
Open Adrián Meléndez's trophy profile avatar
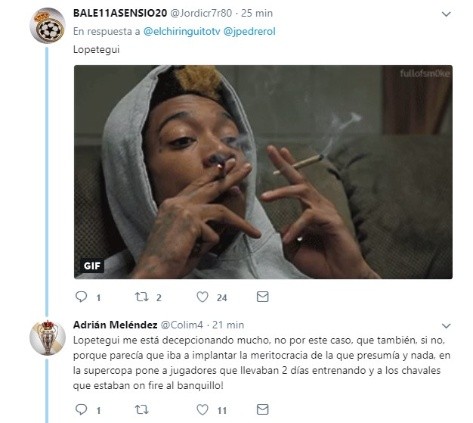[47, 337]
